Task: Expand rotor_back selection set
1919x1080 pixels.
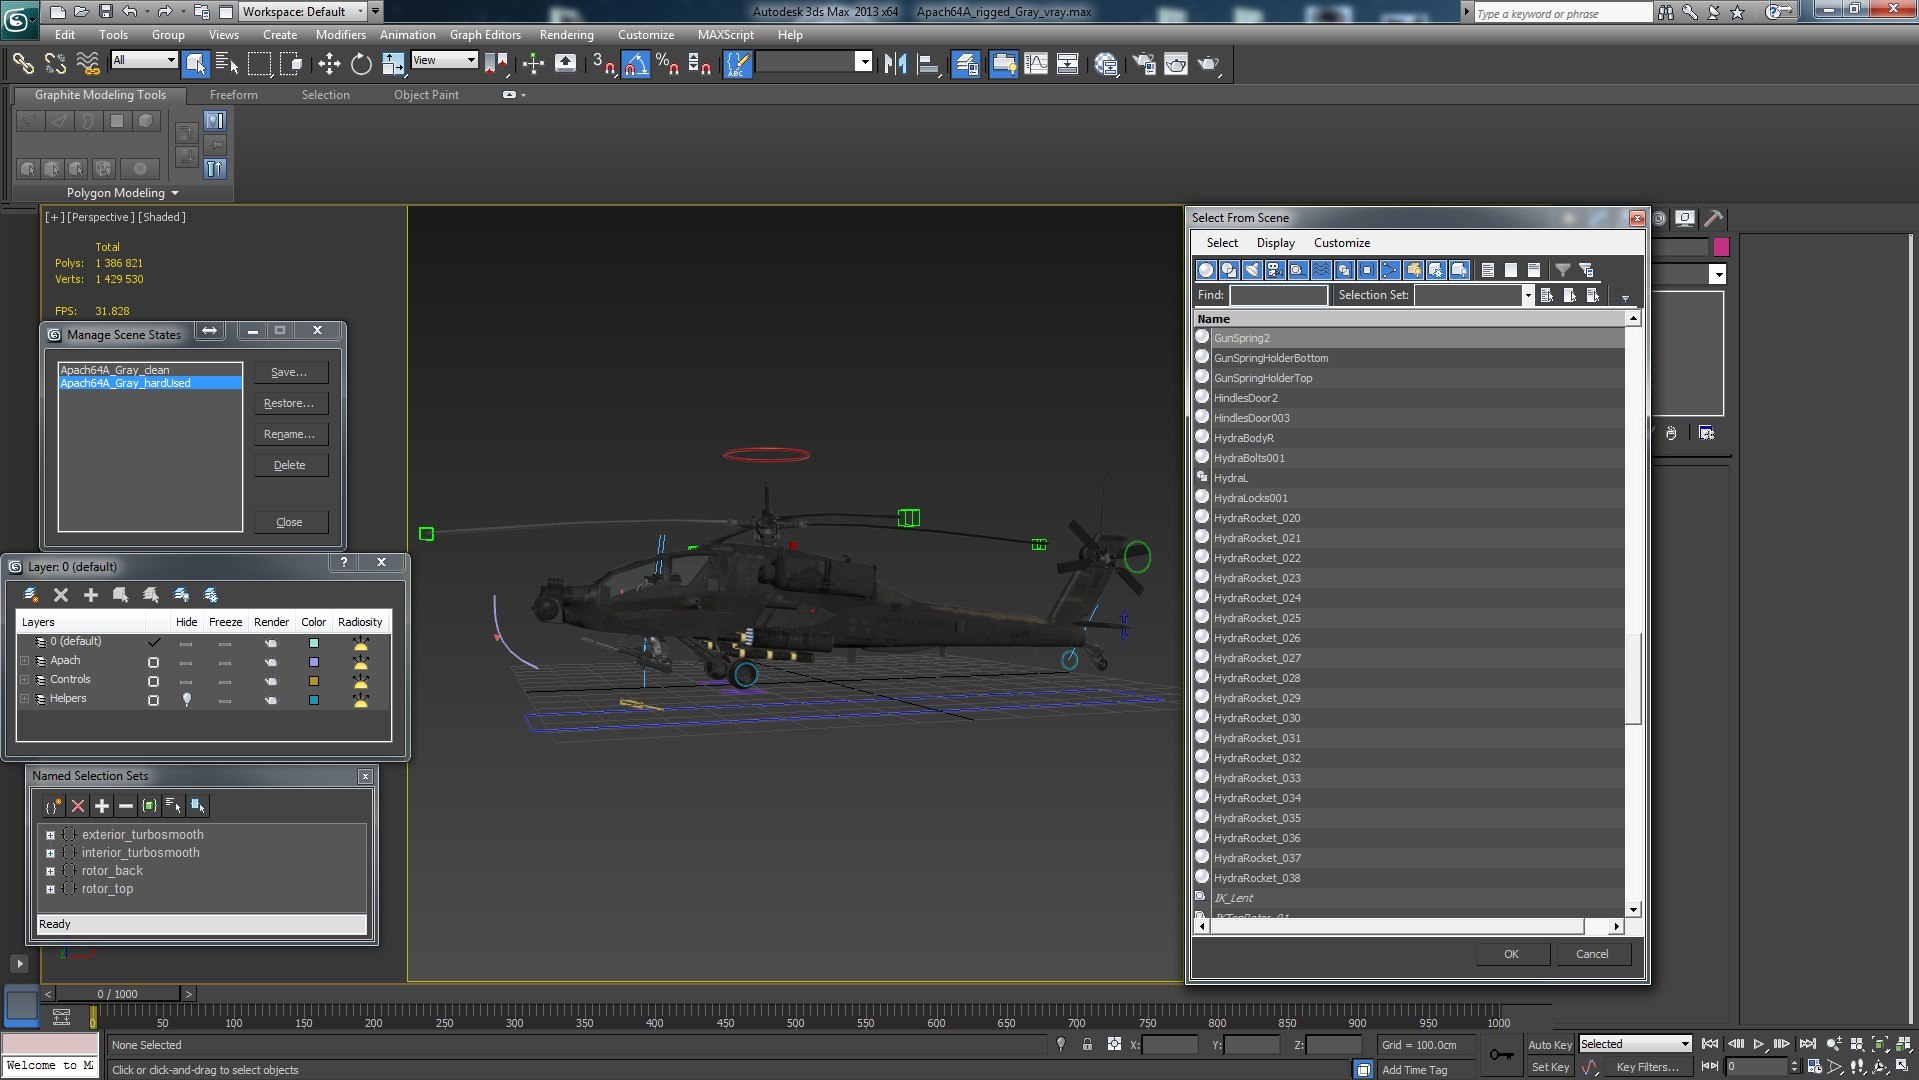Action: pos(50,871)
